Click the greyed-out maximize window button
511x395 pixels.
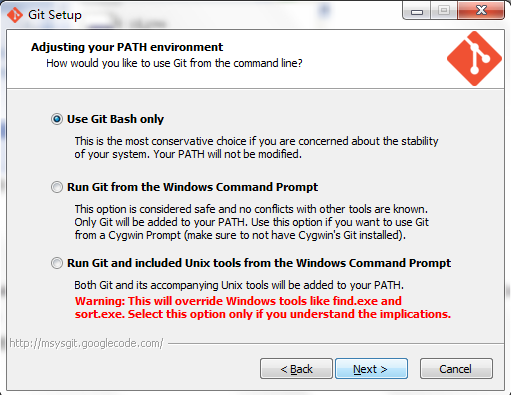click(x=444, y=11)
